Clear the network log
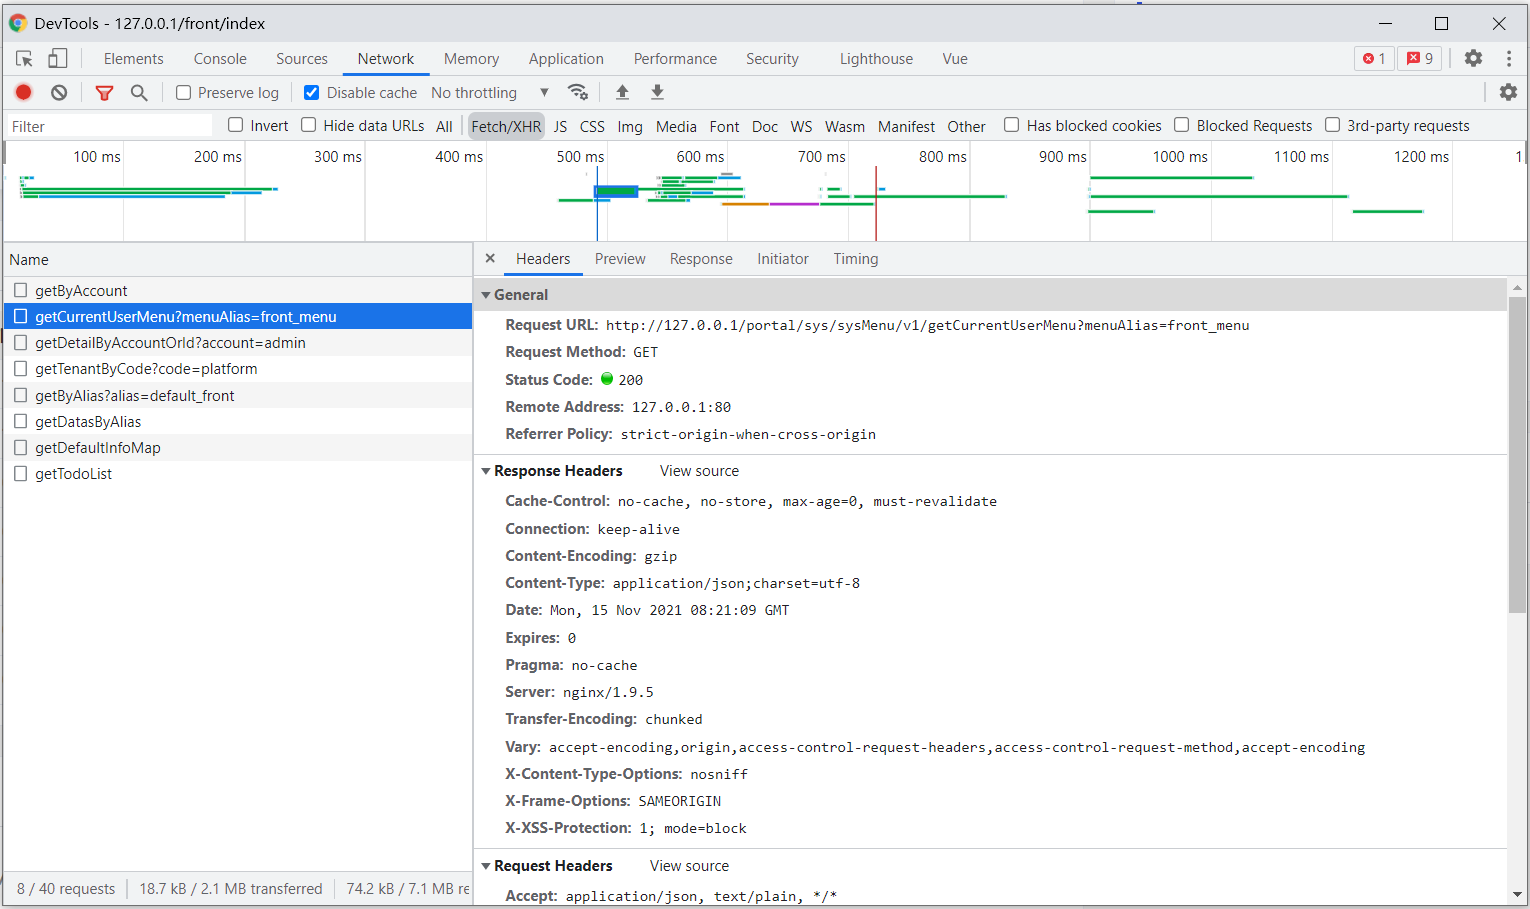Image resolution: width=1530 pixels, height=909 pixels. (59, 93)
